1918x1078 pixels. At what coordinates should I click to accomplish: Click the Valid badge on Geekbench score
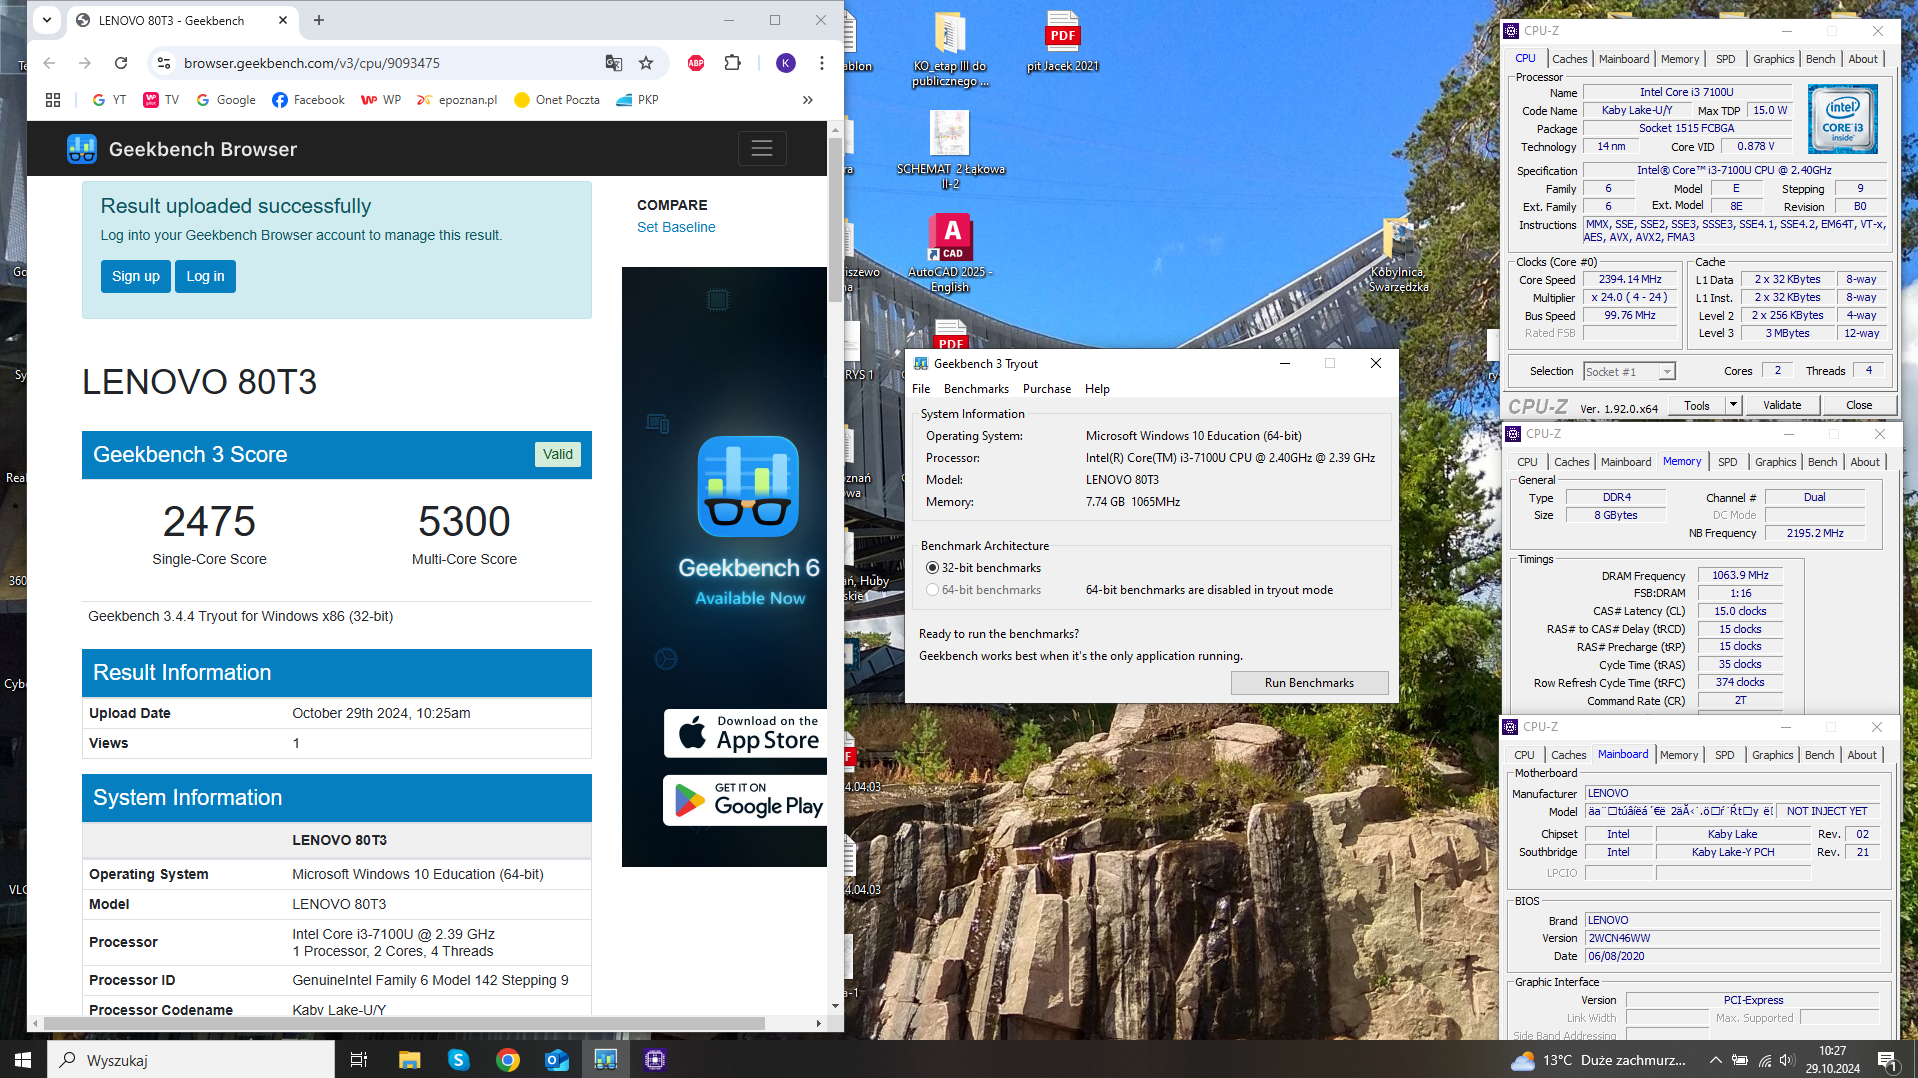coord(557,454)
